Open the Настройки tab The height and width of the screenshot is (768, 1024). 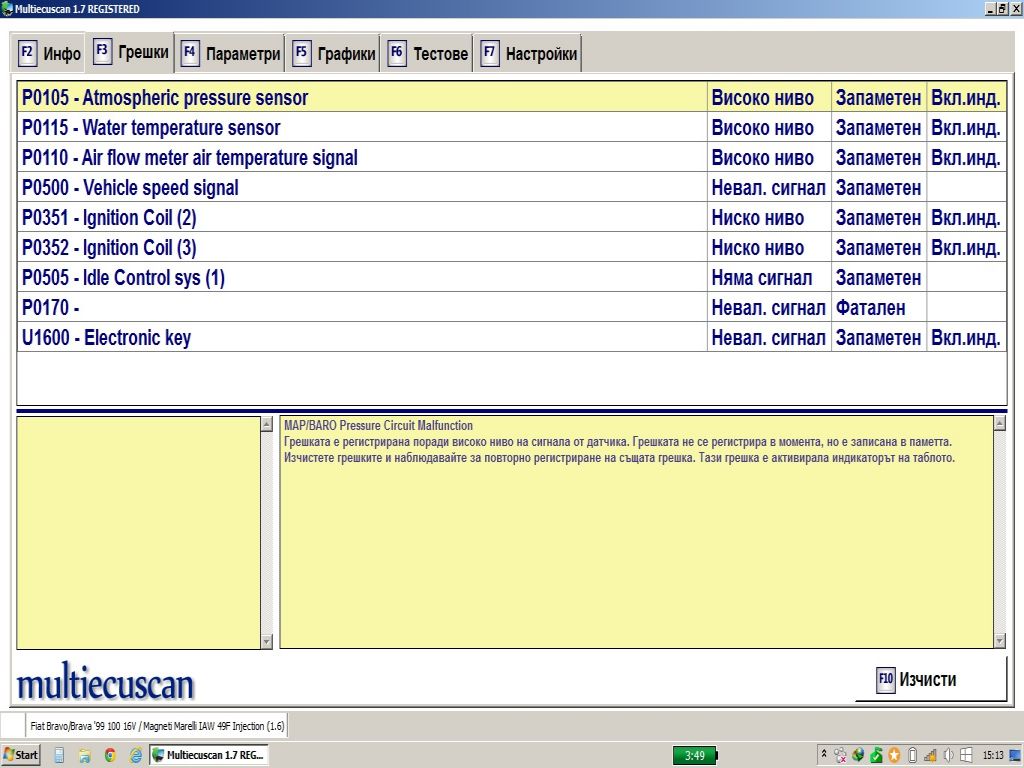point(529,54)
